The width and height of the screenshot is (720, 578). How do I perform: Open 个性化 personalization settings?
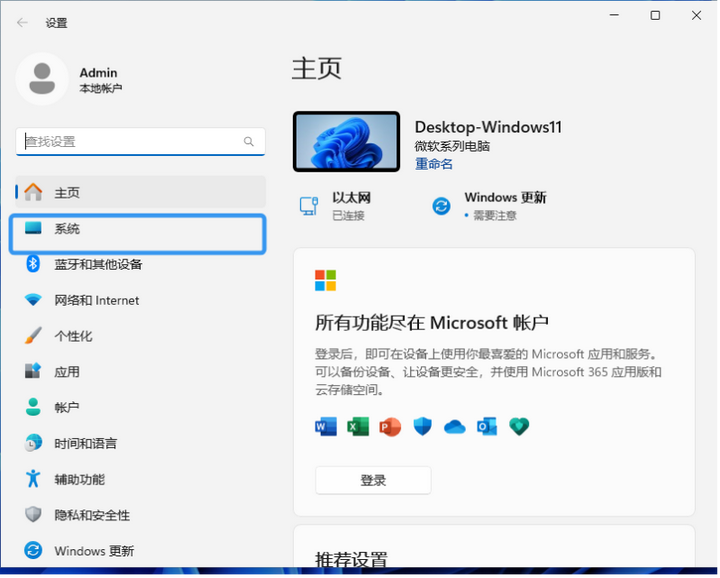(x=141, y=337)
